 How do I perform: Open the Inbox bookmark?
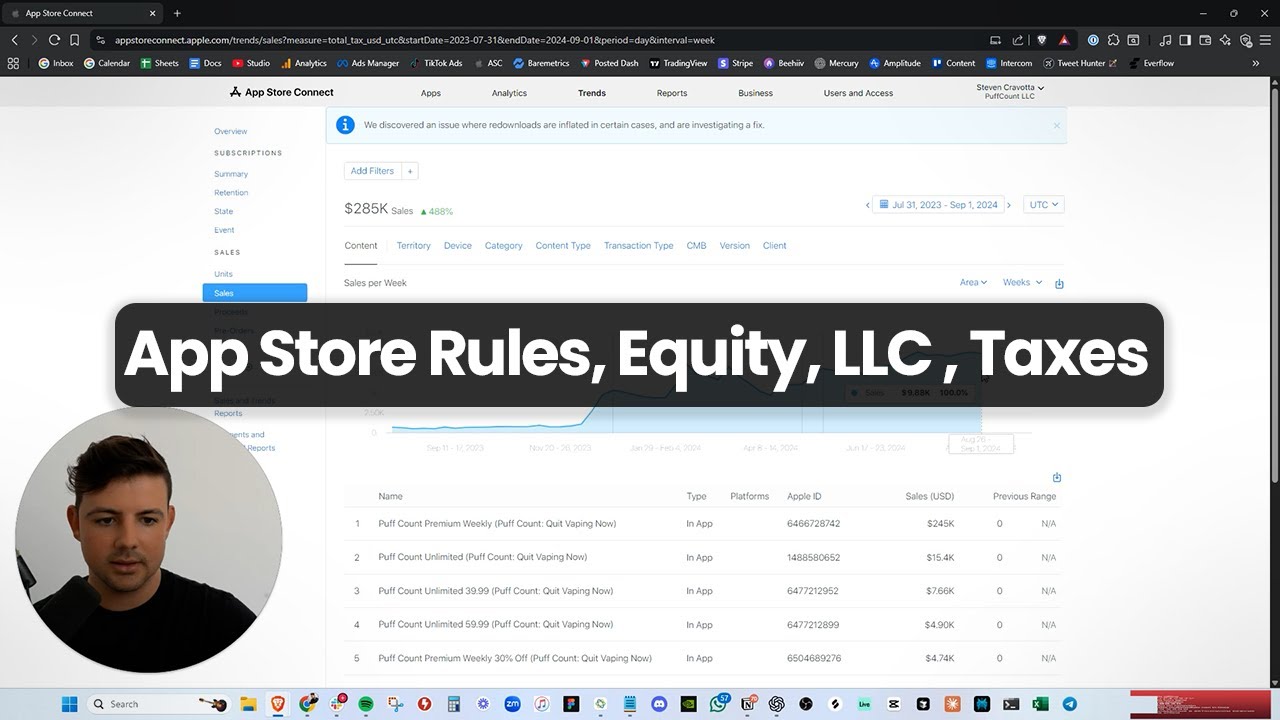56,63
